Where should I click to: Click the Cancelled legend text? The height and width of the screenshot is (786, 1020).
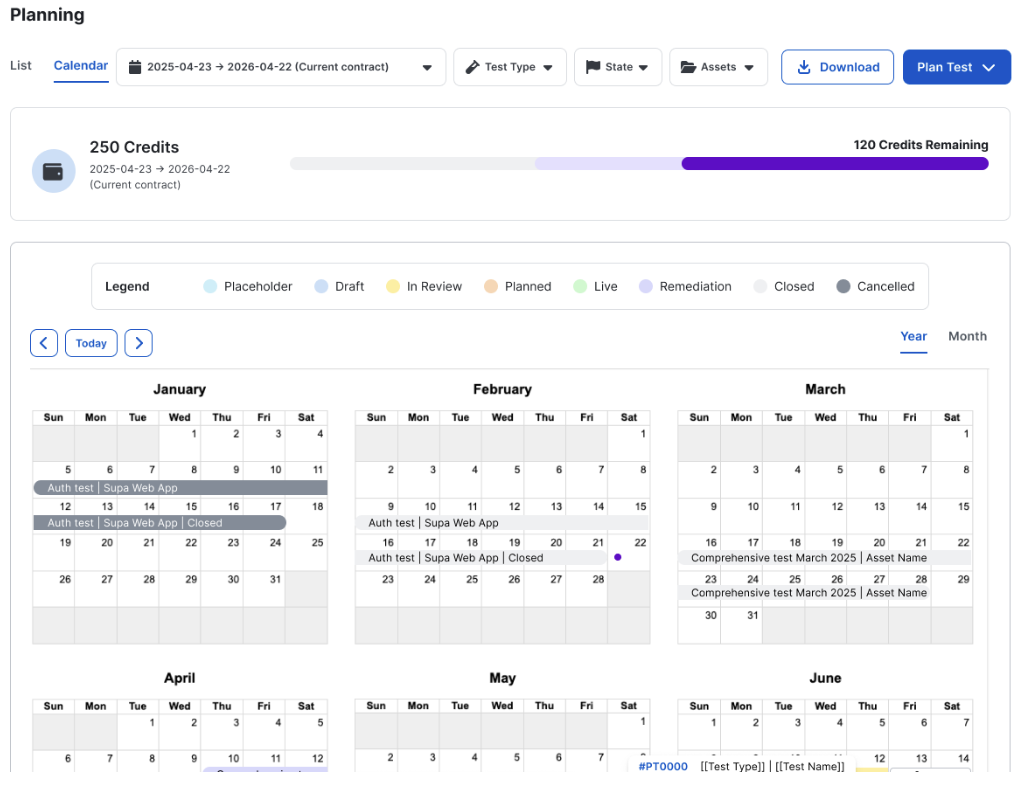click(885, 286)
